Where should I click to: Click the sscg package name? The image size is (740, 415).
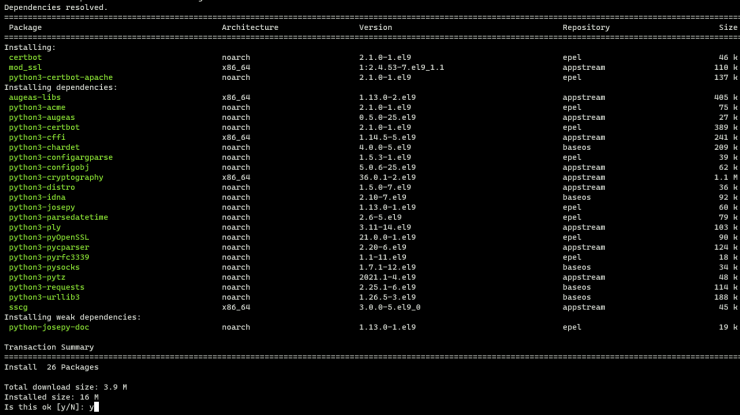click(x=18, y=307)
